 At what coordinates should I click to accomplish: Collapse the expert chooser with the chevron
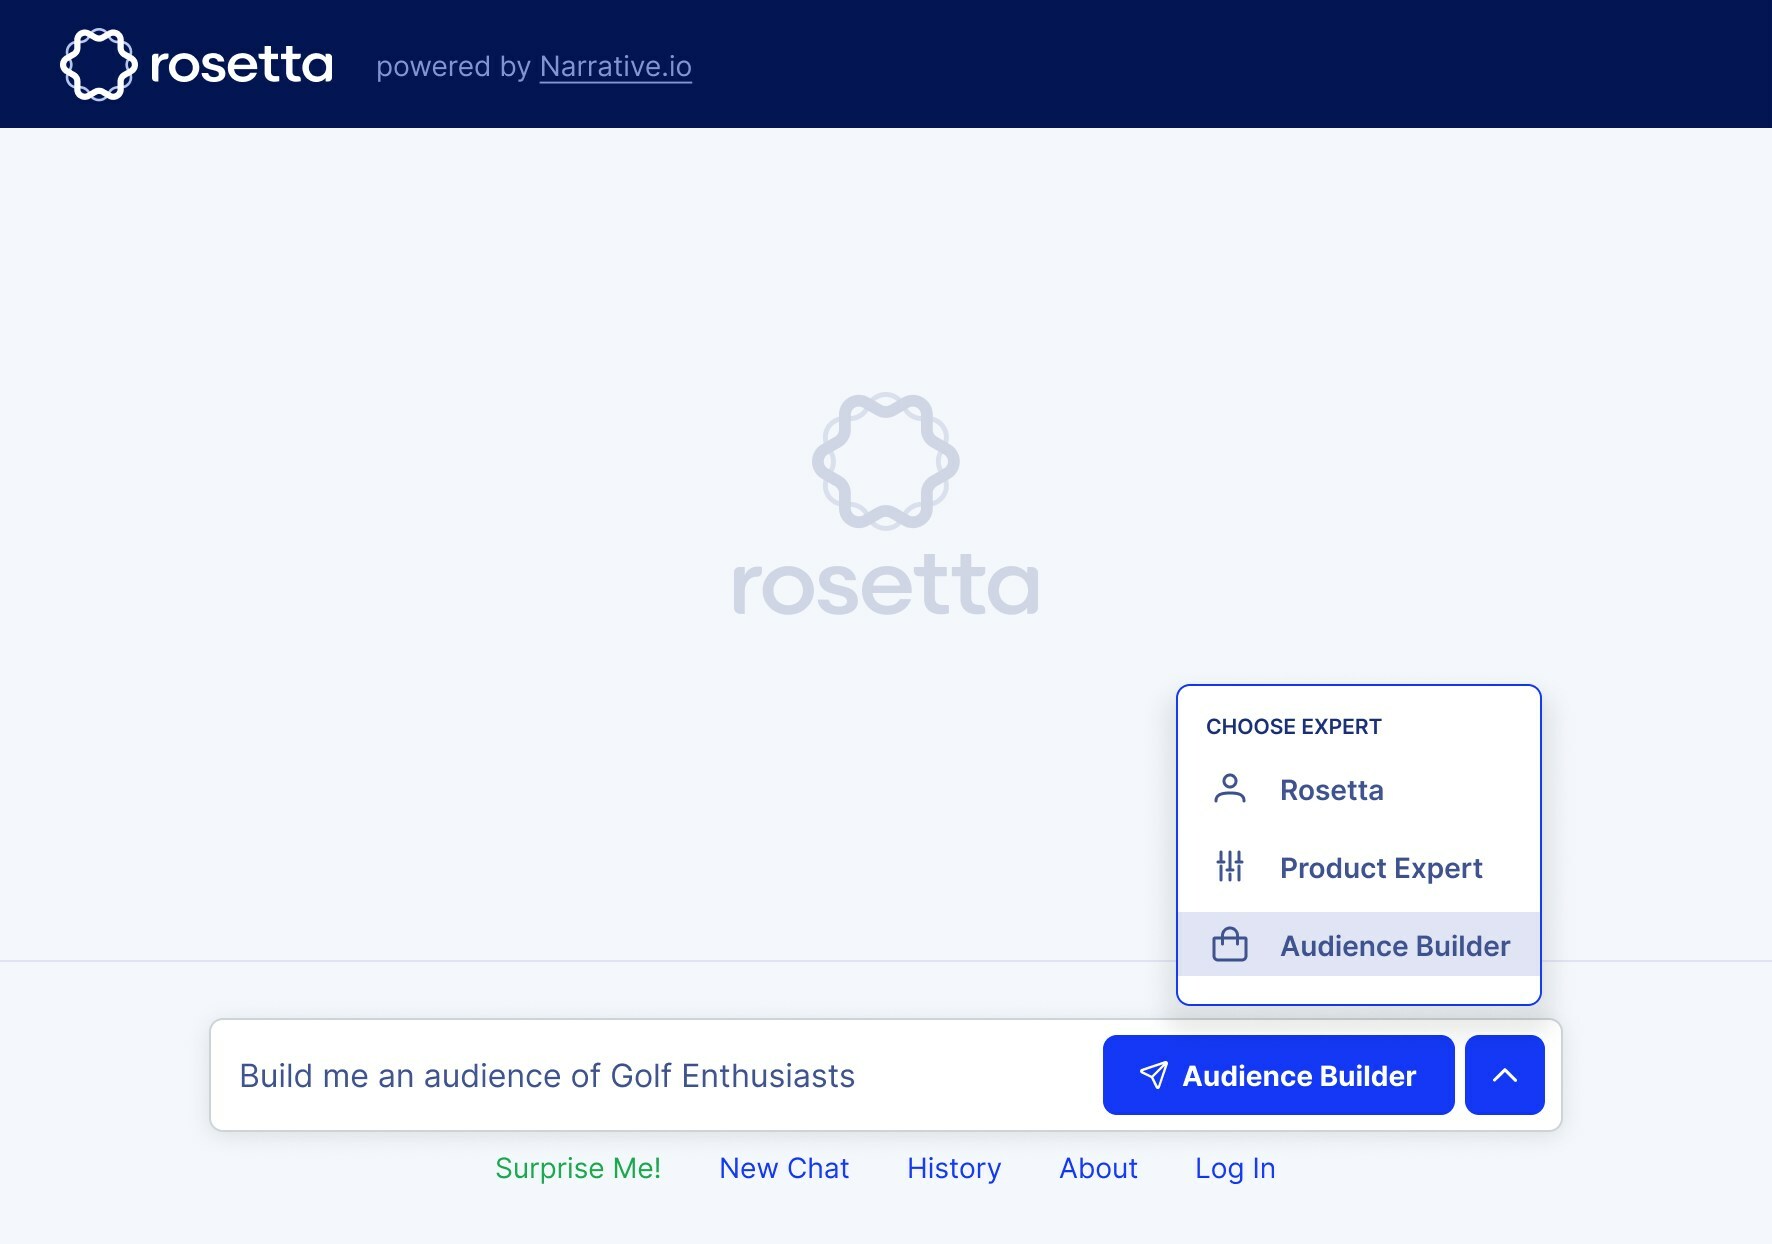tap(1504, 1075)
